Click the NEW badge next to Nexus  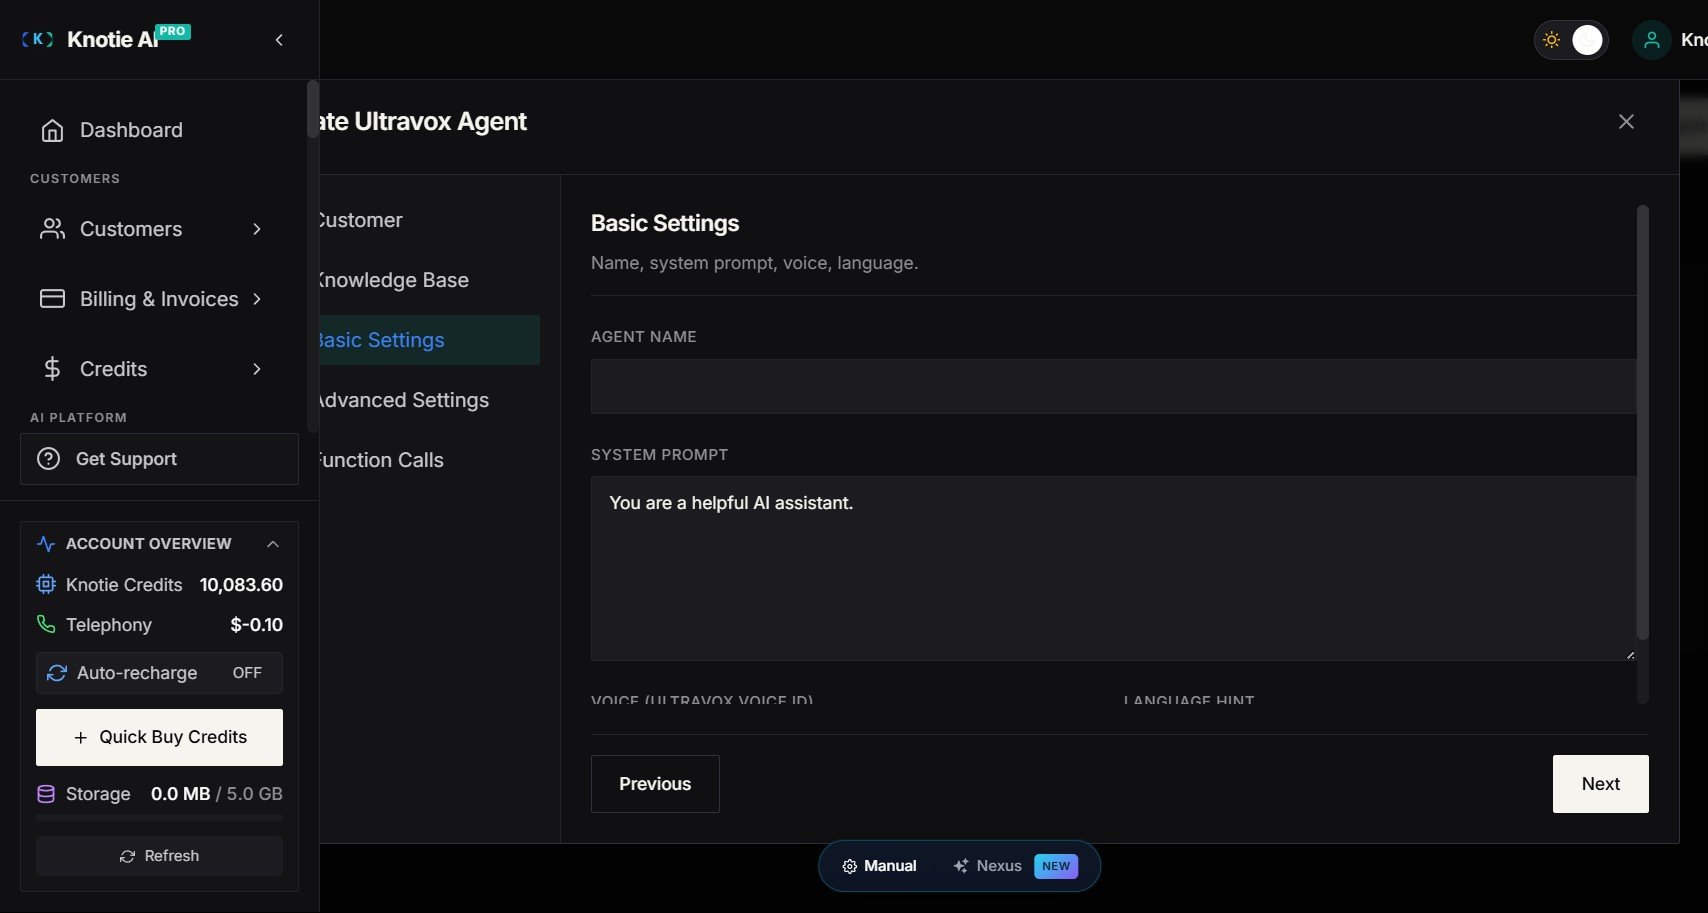pos(1056,866)
